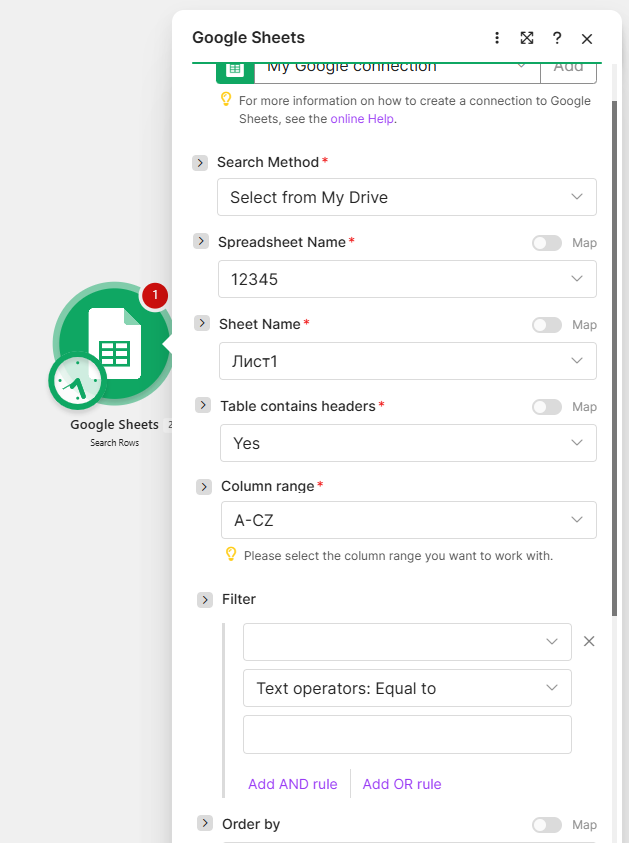Viewport: 629px width, 843px height.
Task: Toggle Map for Table contains headers
Action: point(547,407)
